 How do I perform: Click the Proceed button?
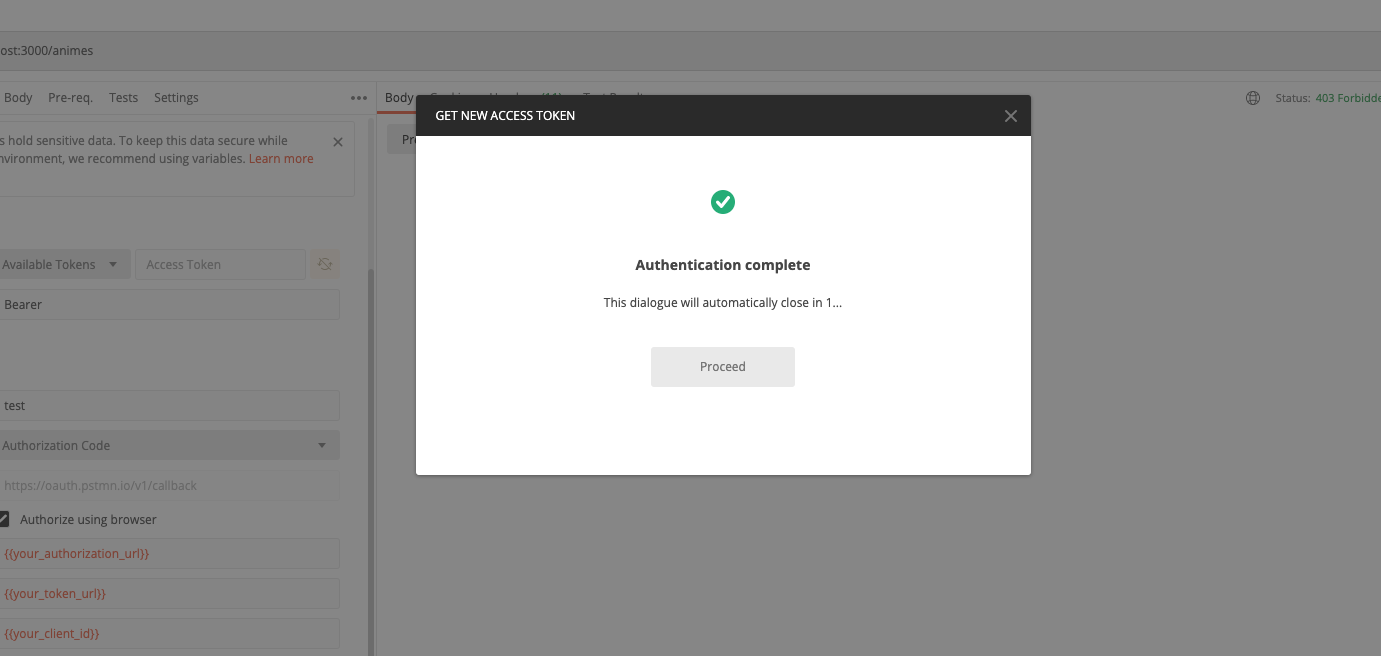pos(722,367)
